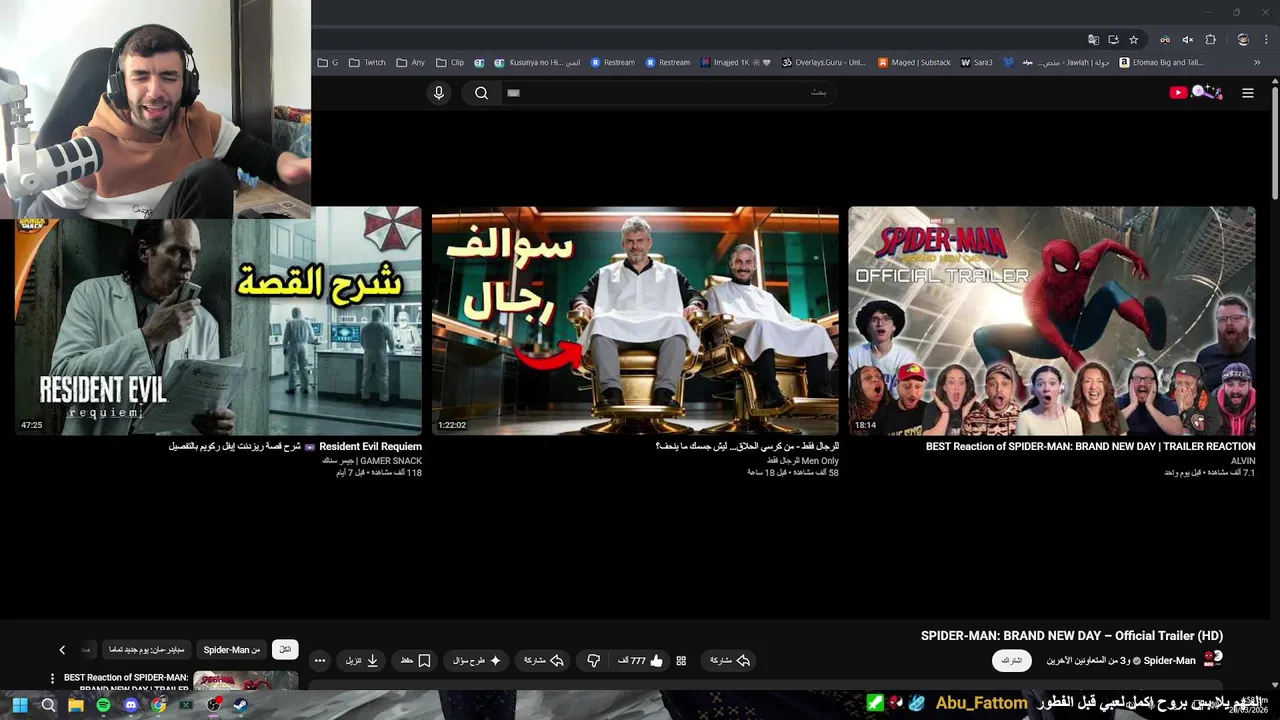Open the Chrome three-dot menu
This screenshot has width=1280, height=720.
tap(1267, 40)
